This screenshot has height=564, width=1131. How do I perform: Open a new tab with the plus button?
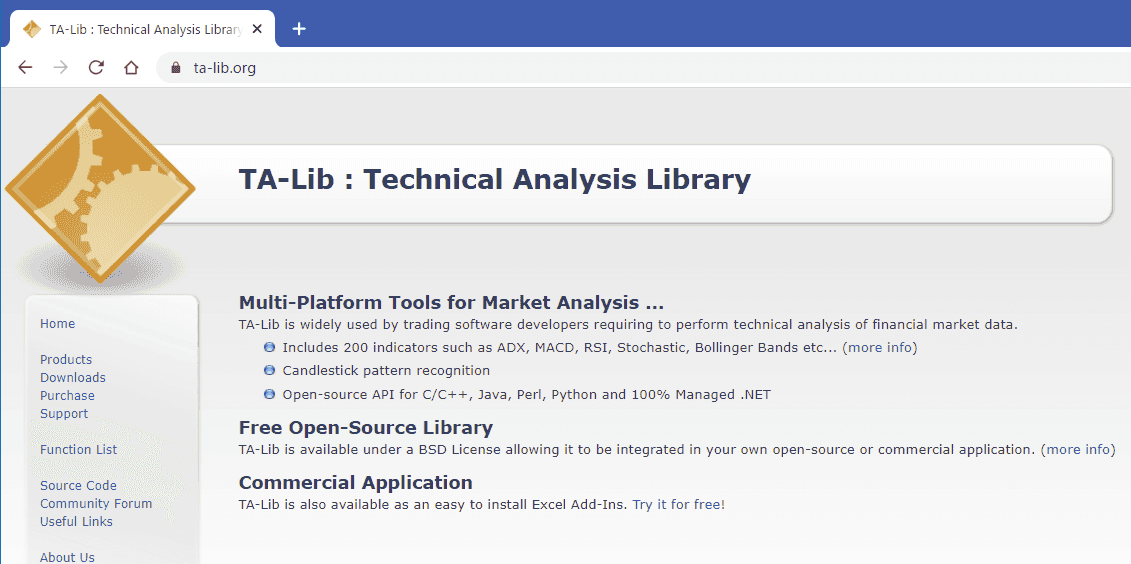click(x=299, y=29)
